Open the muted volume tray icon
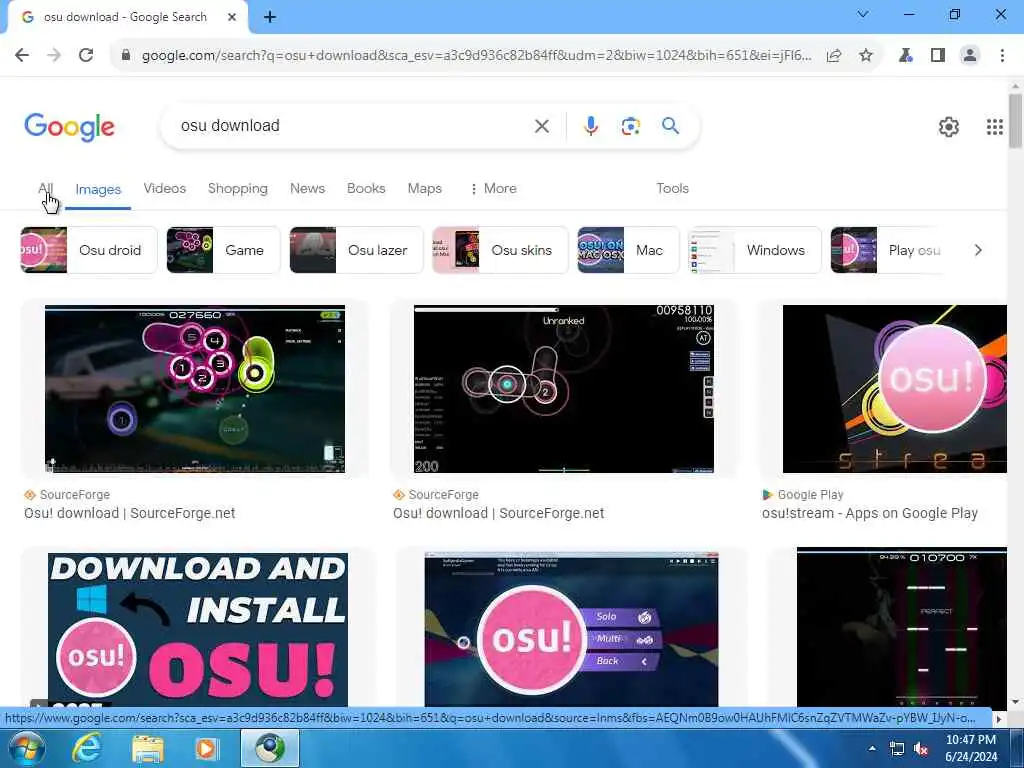The height and width of the screenshot is (768, 1024). 921,749
